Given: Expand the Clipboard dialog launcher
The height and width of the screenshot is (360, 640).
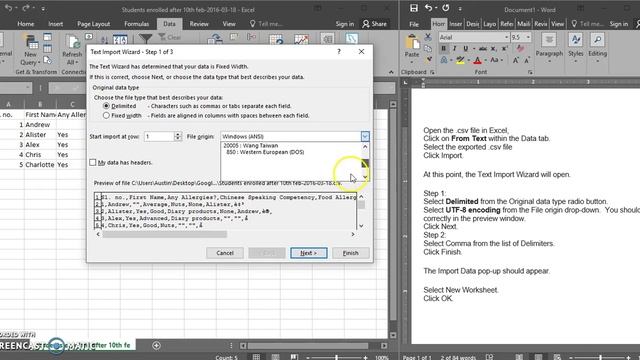Looking at the screenshot, I should 432,72.
